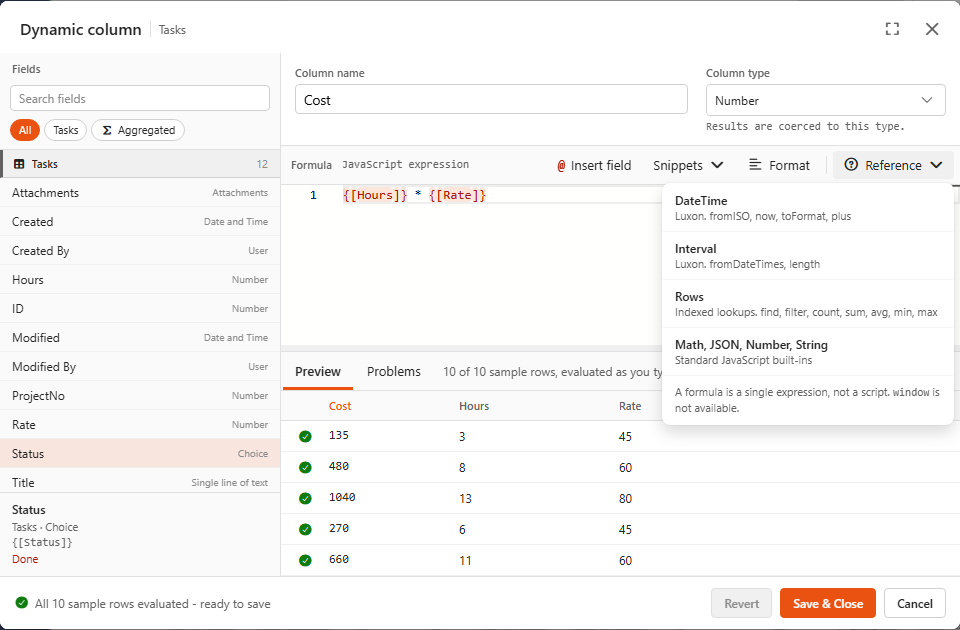Viewport: 960px width, 630px height.
Task: Select the Created By field
Action: [140, 251]
